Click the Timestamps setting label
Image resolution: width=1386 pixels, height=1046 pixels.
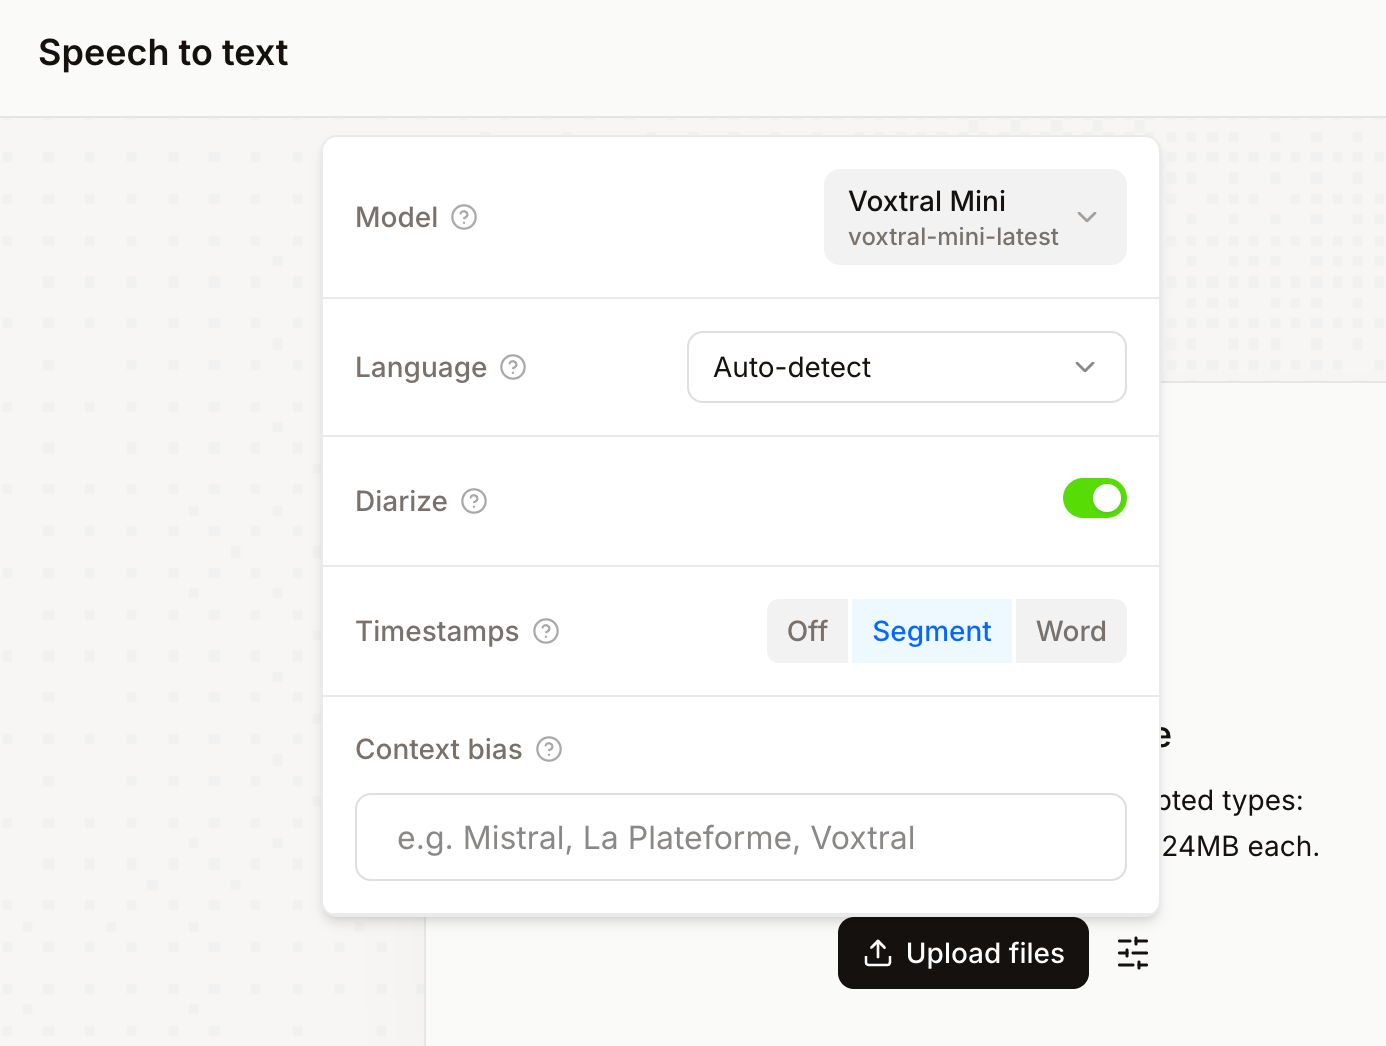[437, 631]
